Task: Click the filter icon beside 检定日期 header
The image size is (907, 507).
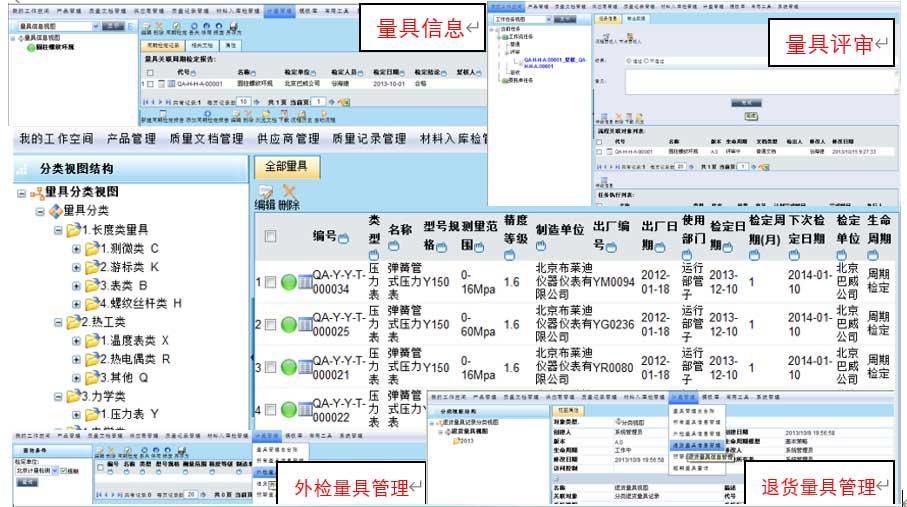Action: pyautogui.click(x=728, y=247)
